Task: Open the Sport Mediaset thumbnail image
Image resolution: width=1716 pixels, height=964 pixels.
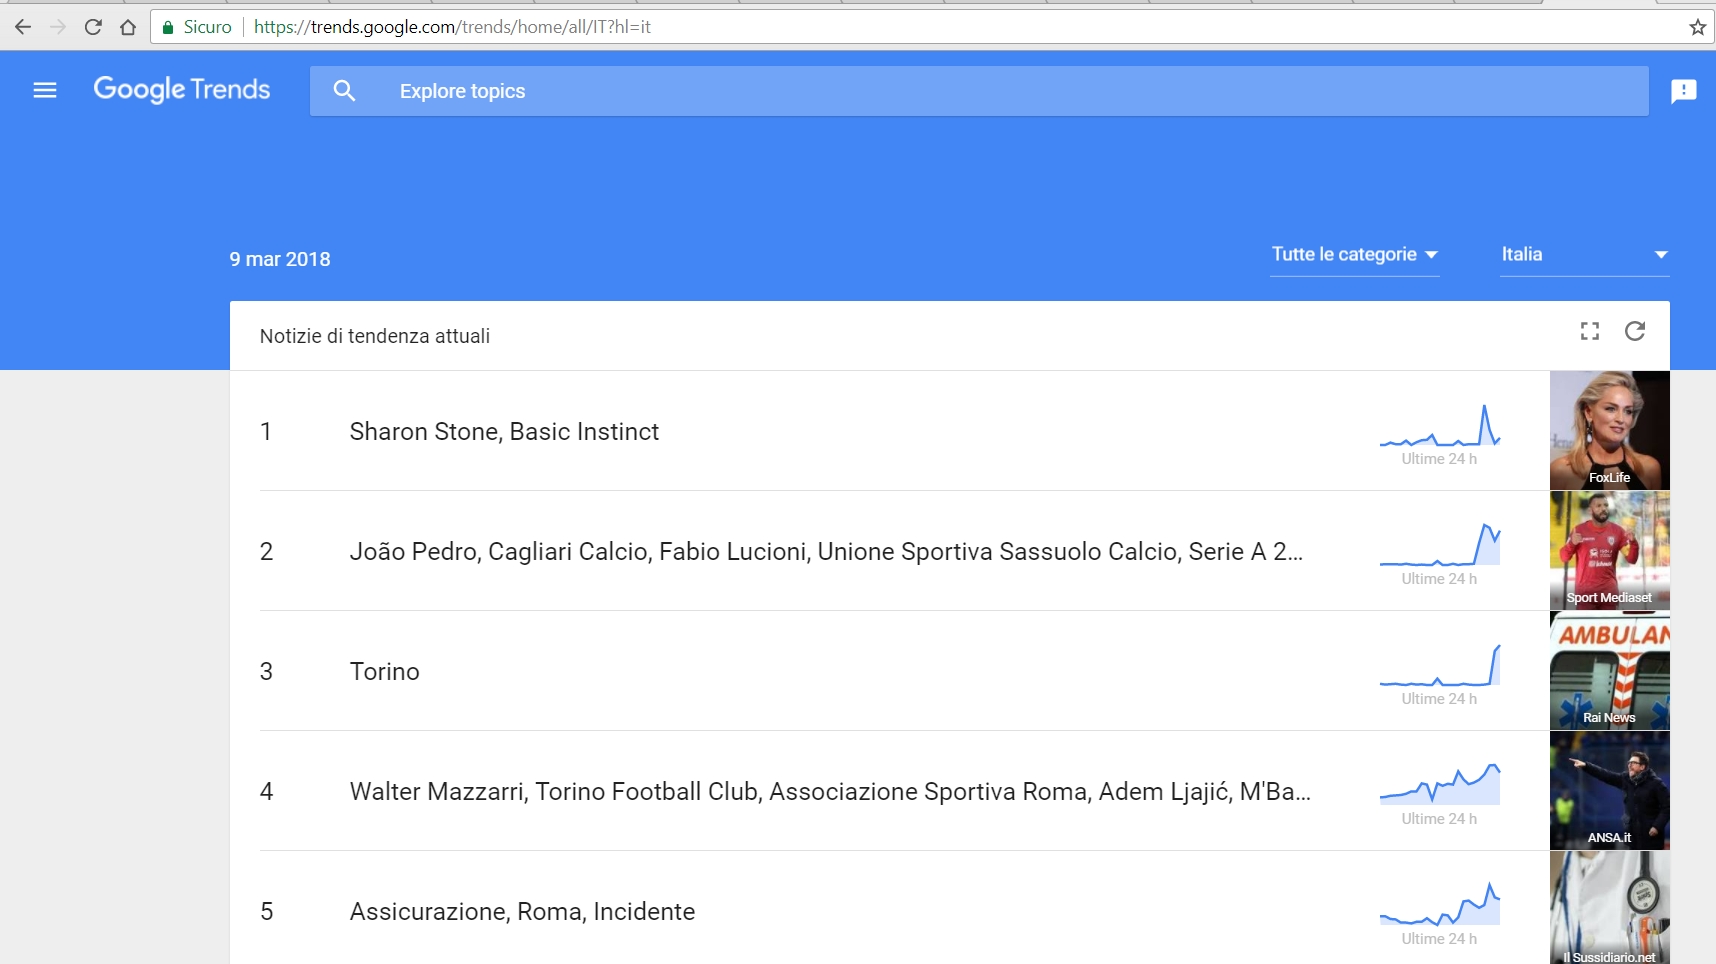Action: 1610,550
